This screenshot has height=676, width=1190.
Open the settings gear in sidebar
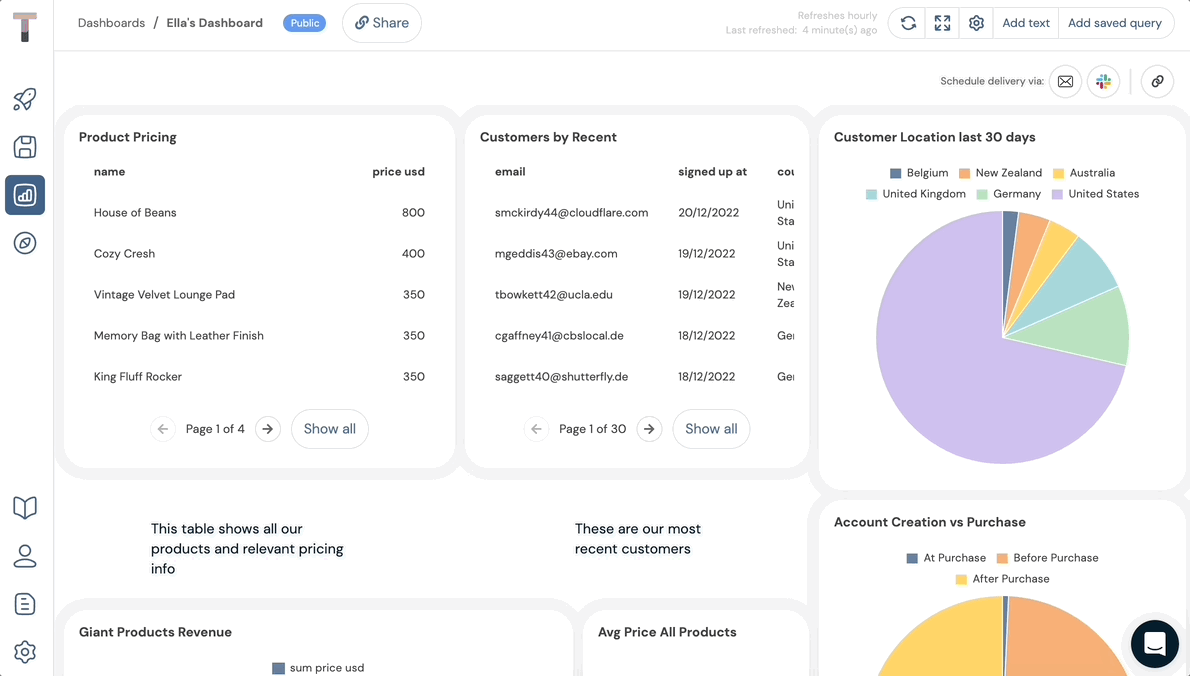(x=25, y=652)
